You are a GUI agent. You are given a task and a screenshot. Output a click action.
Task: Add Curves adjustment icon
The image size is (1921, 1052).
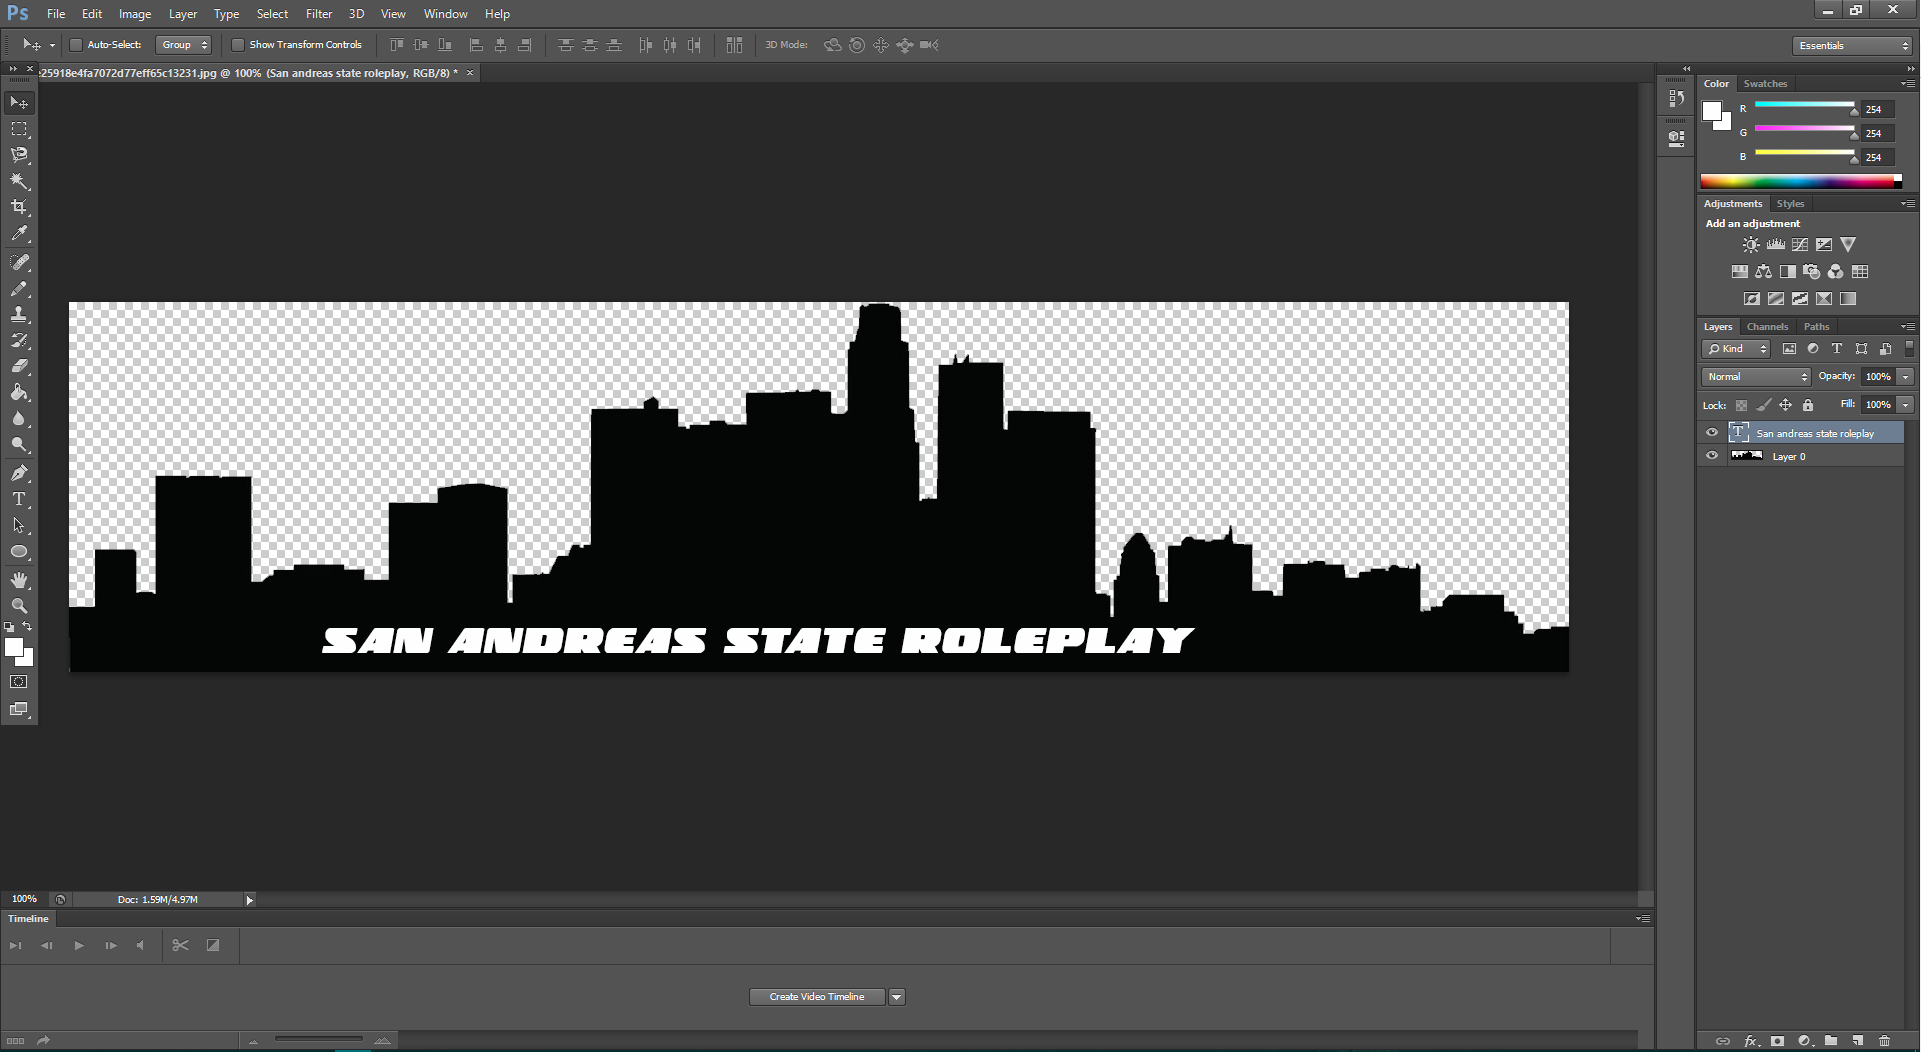pos(1800,245)
